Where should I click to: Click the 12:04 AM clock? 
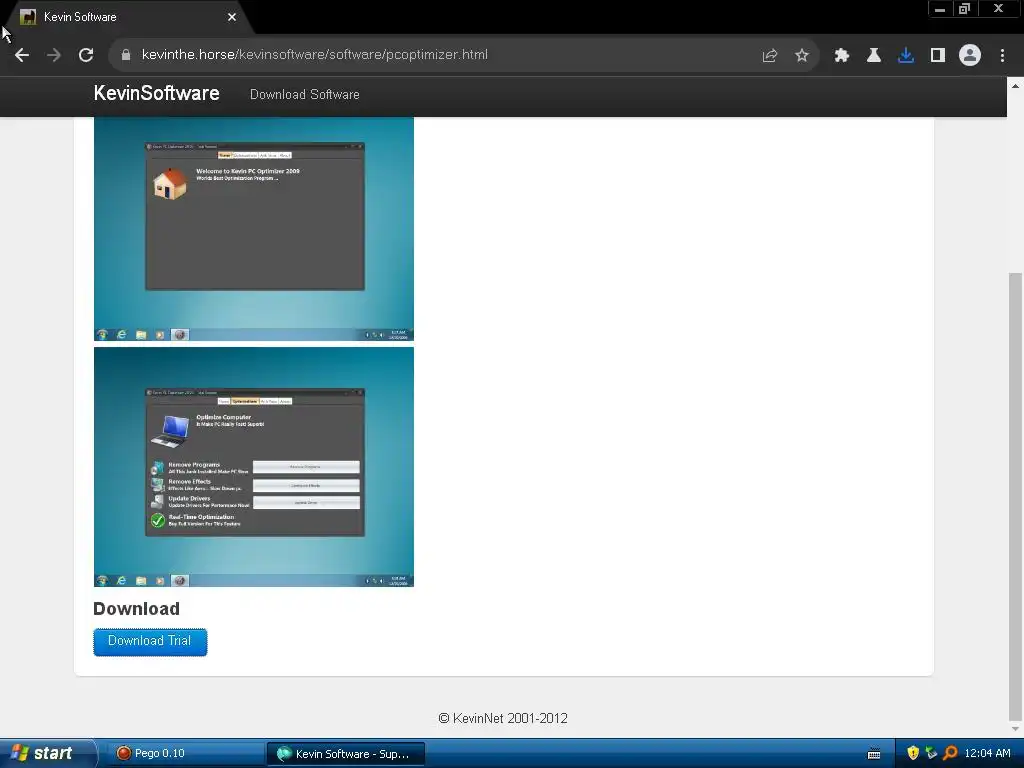[x=987, y=753]
